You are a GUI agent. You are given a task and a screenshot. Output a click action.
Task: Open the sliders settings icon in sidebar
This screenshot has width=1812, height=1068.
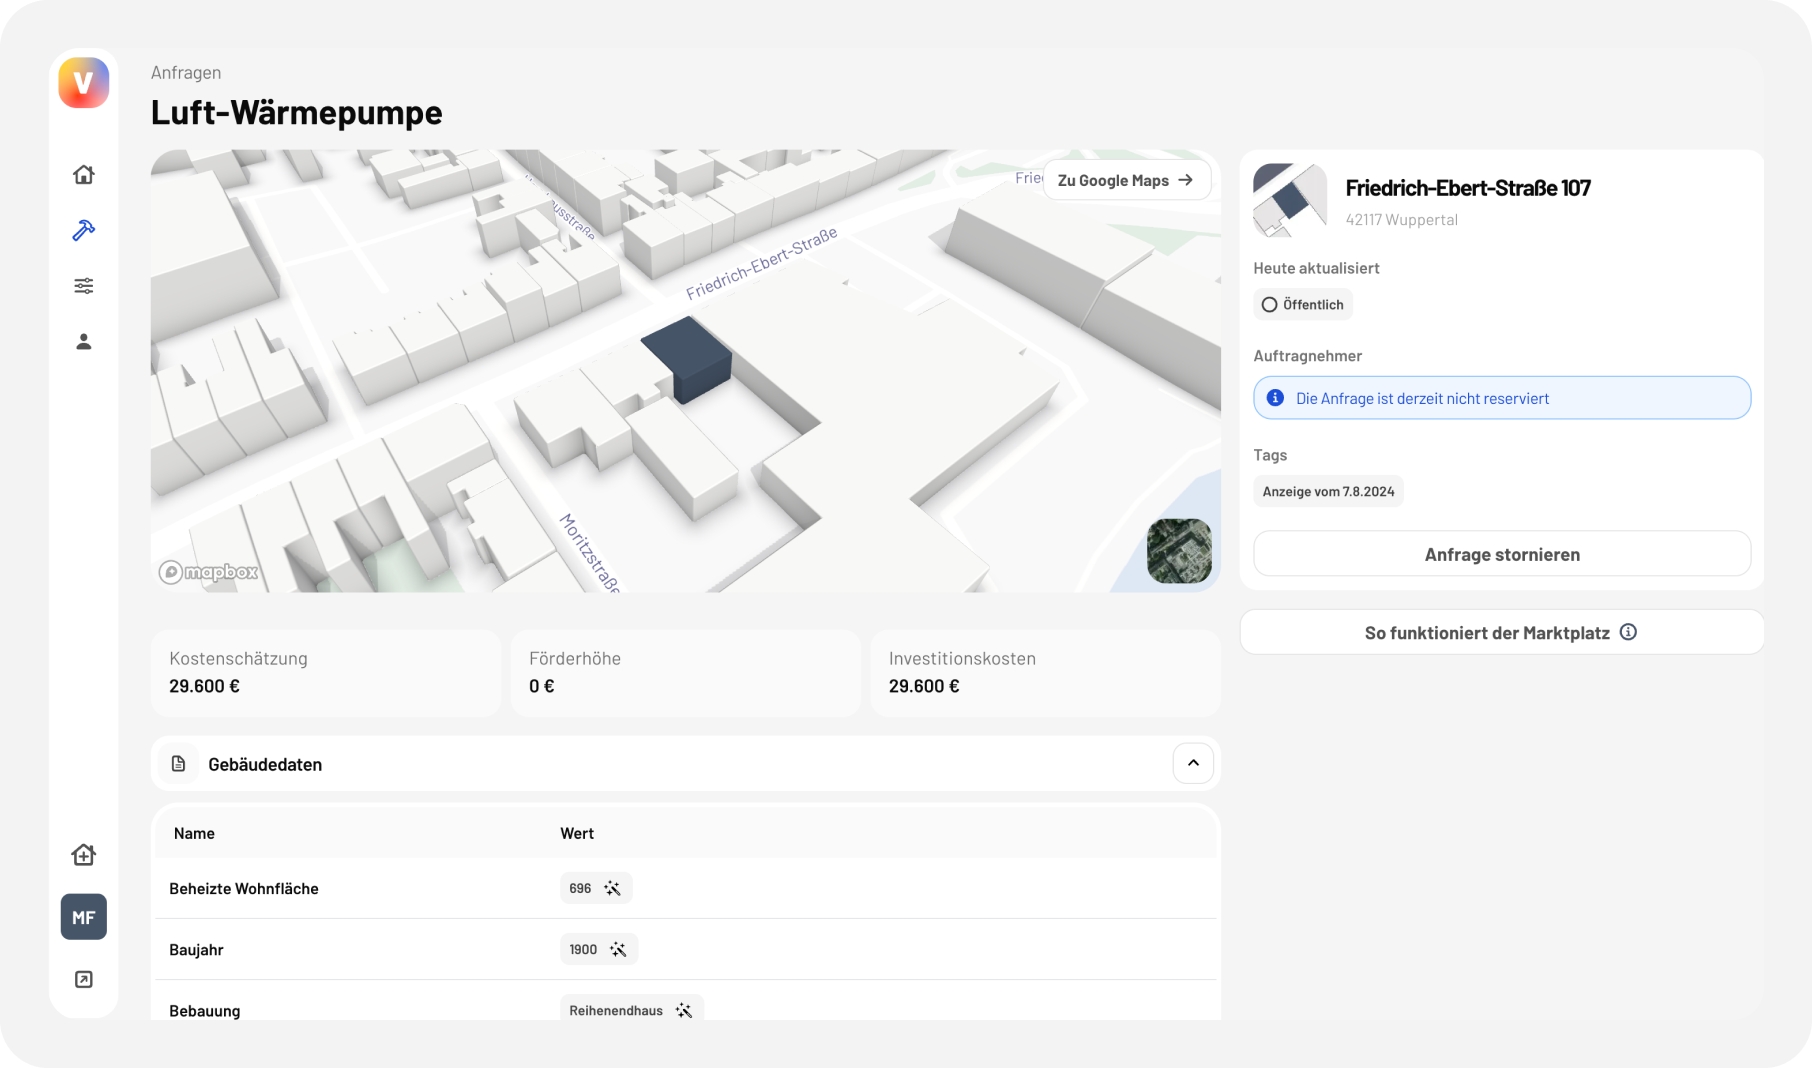[x=84, y=286]
